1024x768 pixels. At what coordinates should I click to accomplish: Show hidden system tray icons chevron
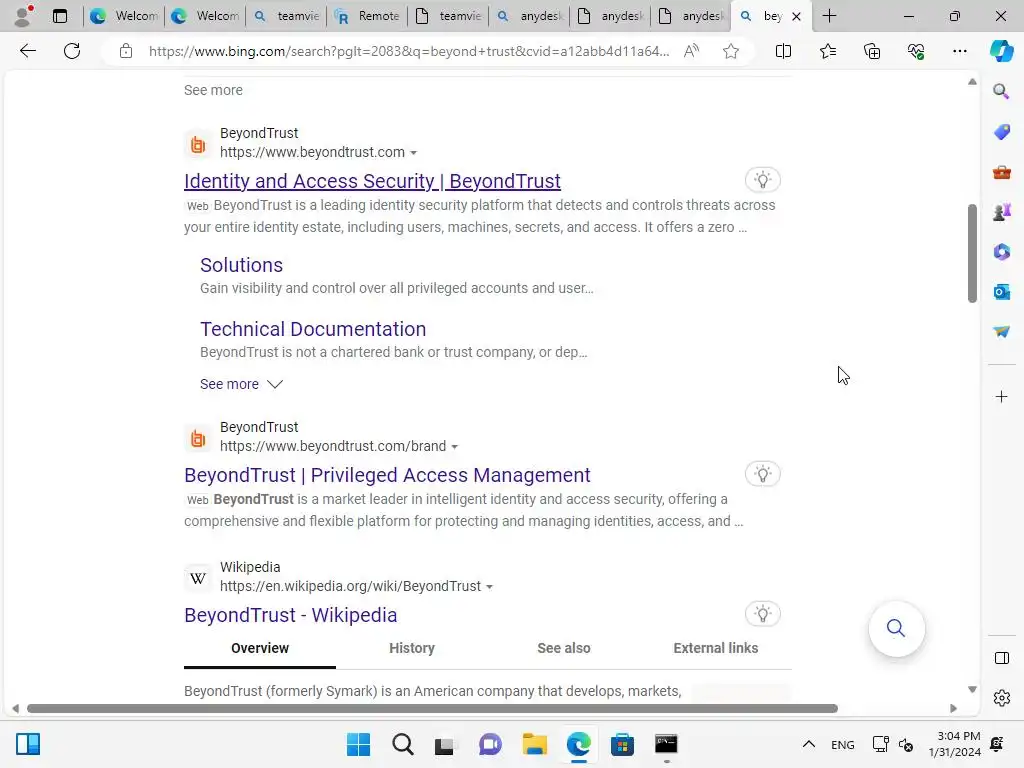pyautogui.click(x=808, y=744)
